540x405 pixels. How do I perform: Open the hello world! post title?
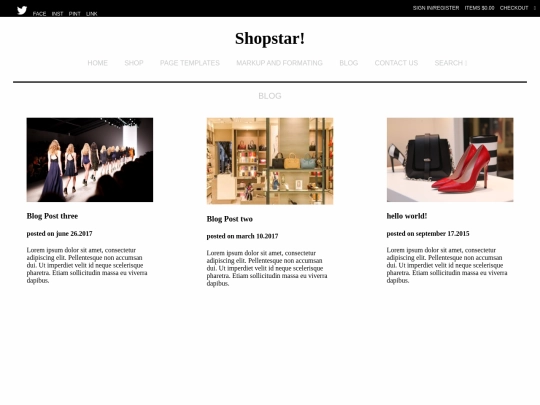(407, 216)
